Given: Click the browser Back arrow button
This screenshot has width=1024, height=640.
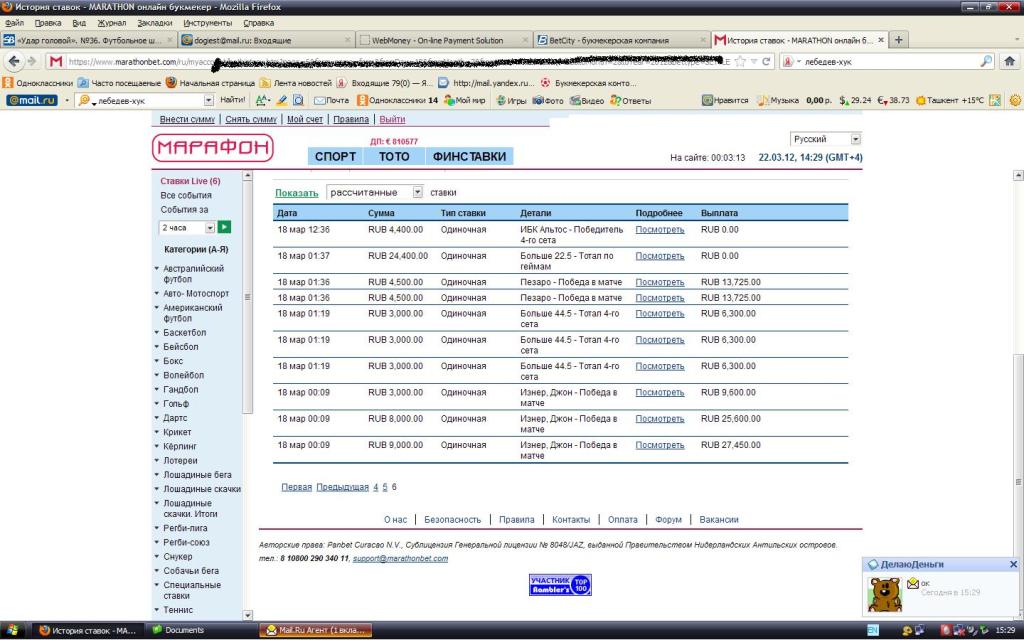Looking at the screenshot, I should click(14, 61).
